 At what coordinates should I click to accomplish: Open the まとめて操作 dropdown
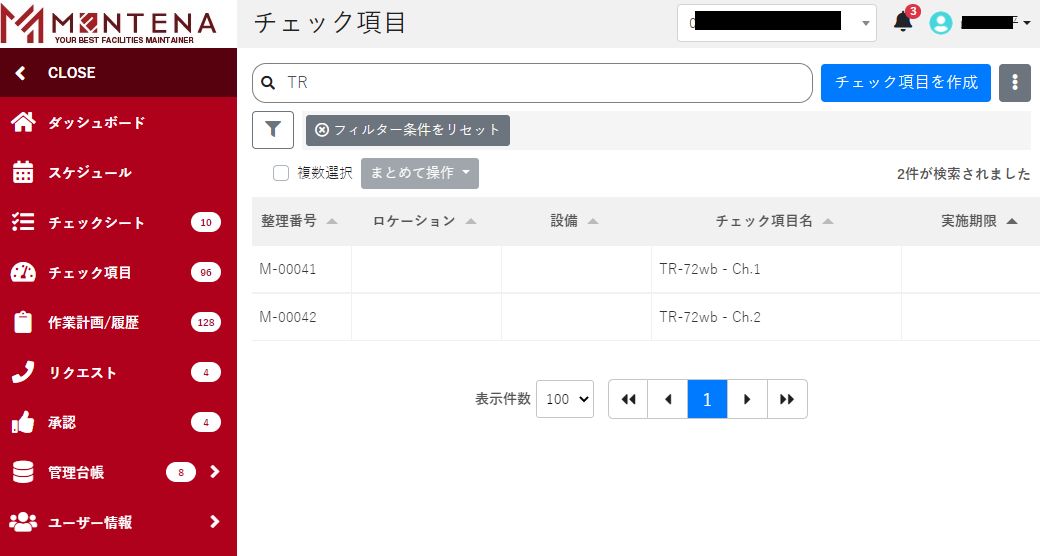click(419, 173)
